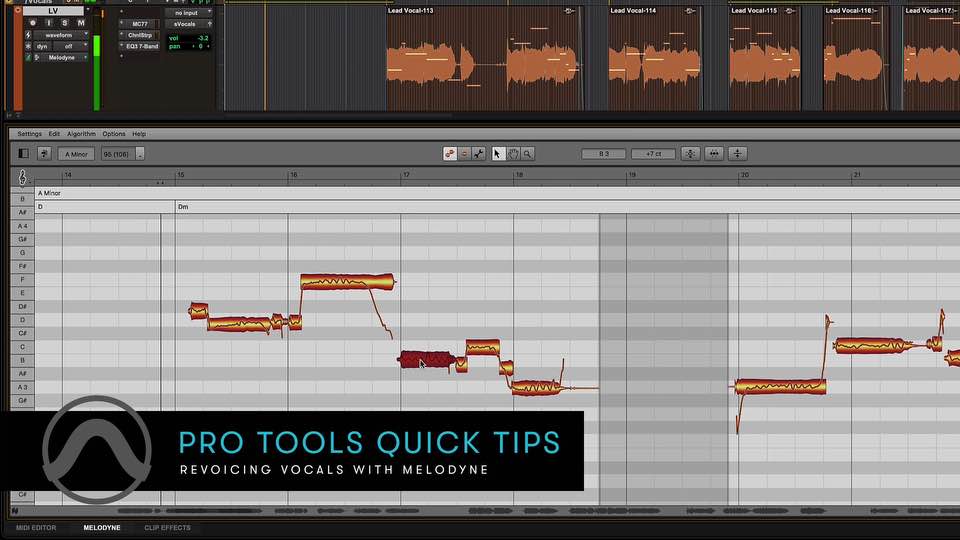Open the dyn timebase selector
The width and height of the screenshot is (960, 540).
[44, 46]
